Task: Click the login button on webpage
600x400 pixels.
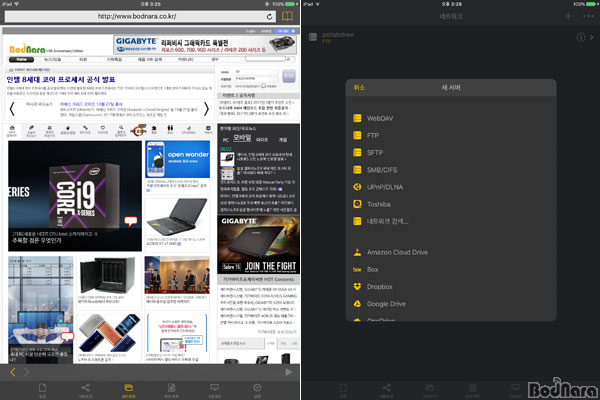Action: pyautogui.click(x=289, y=76)
